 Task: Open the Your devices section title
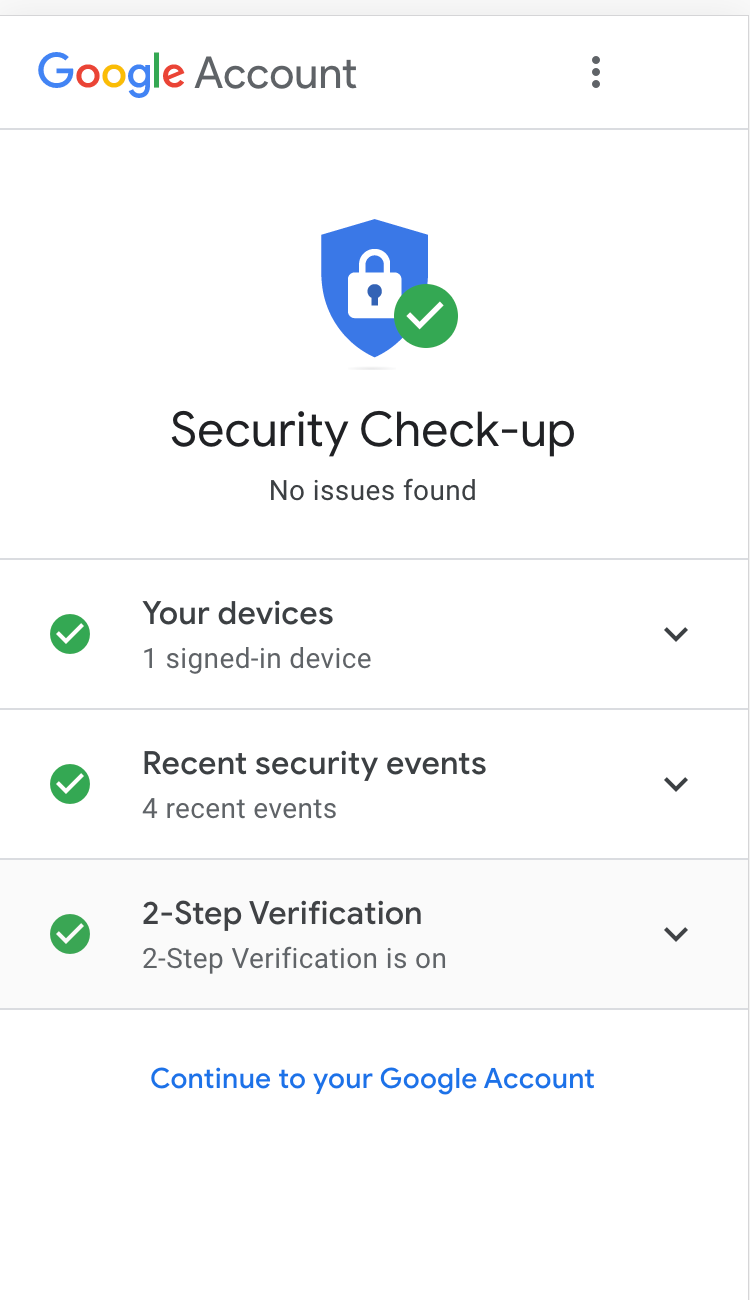point(238,613)
